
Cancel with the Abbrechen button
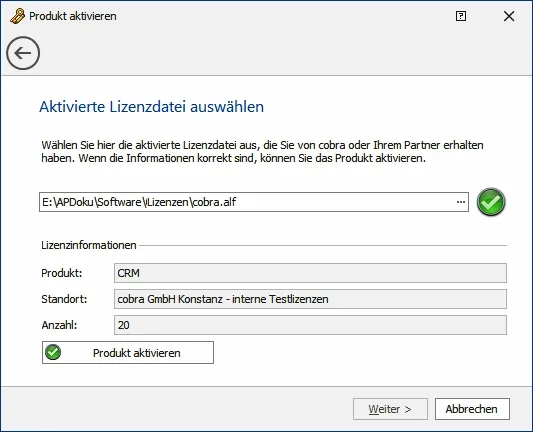click(x=472, y=409)
